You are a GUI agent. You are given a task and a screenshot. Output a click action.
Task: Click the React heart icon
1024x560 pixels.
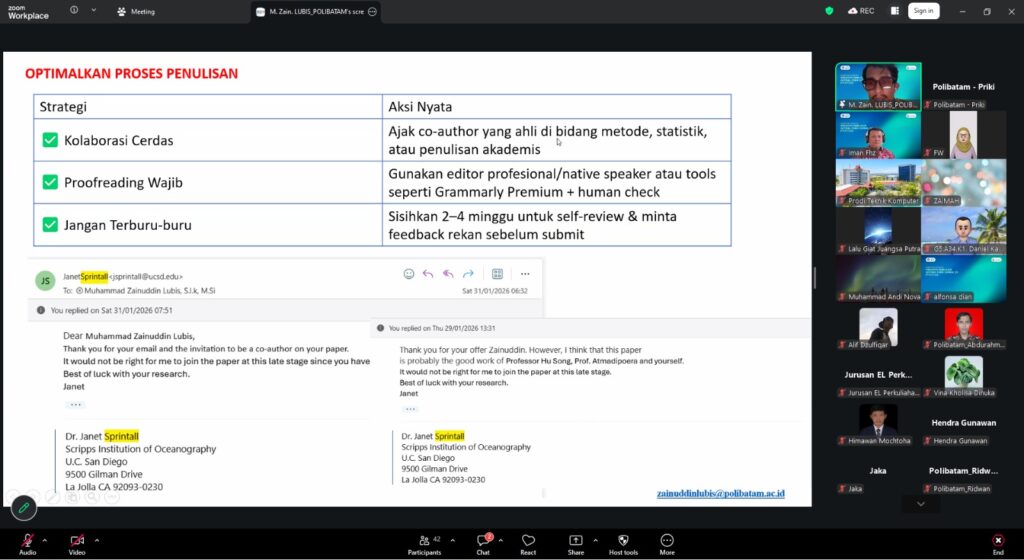(x=528, y=541)
